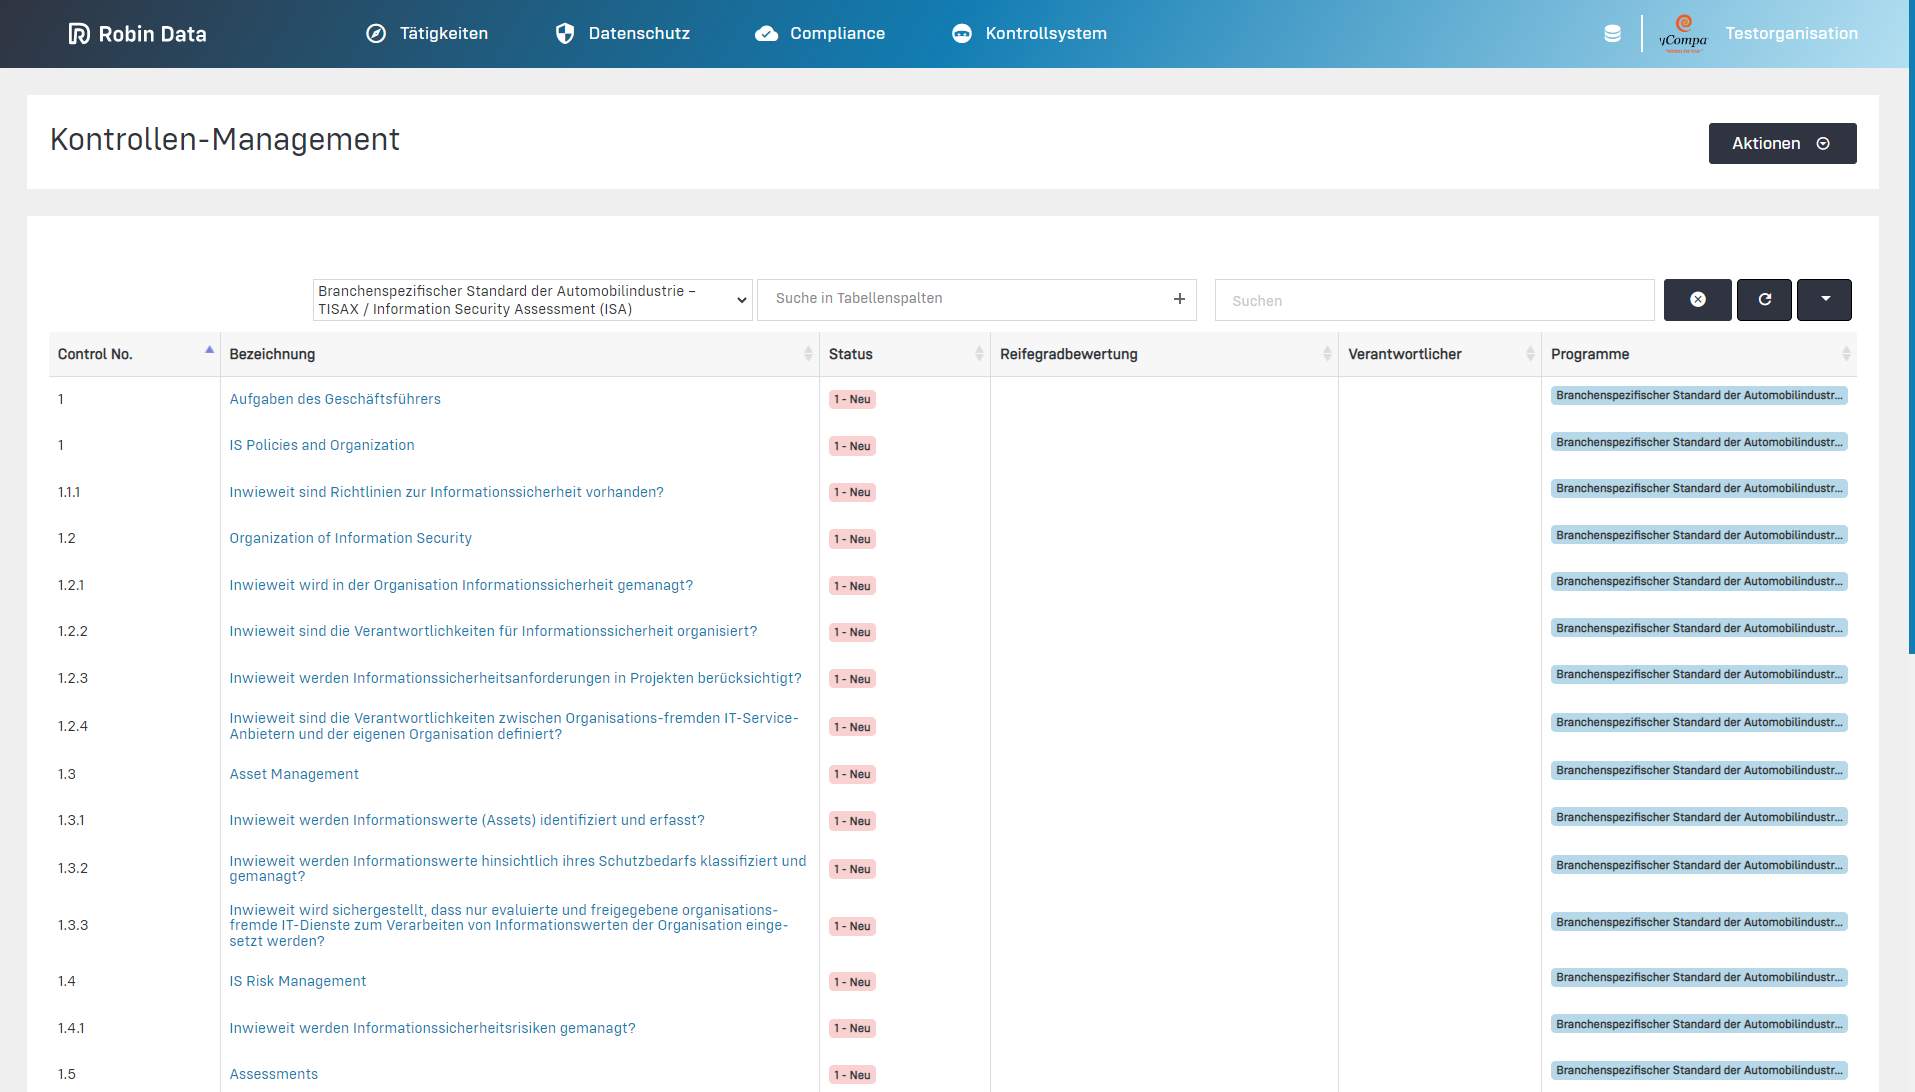Click the Robin Data logo icon
1915x1092 pixels.
(78, 34)
